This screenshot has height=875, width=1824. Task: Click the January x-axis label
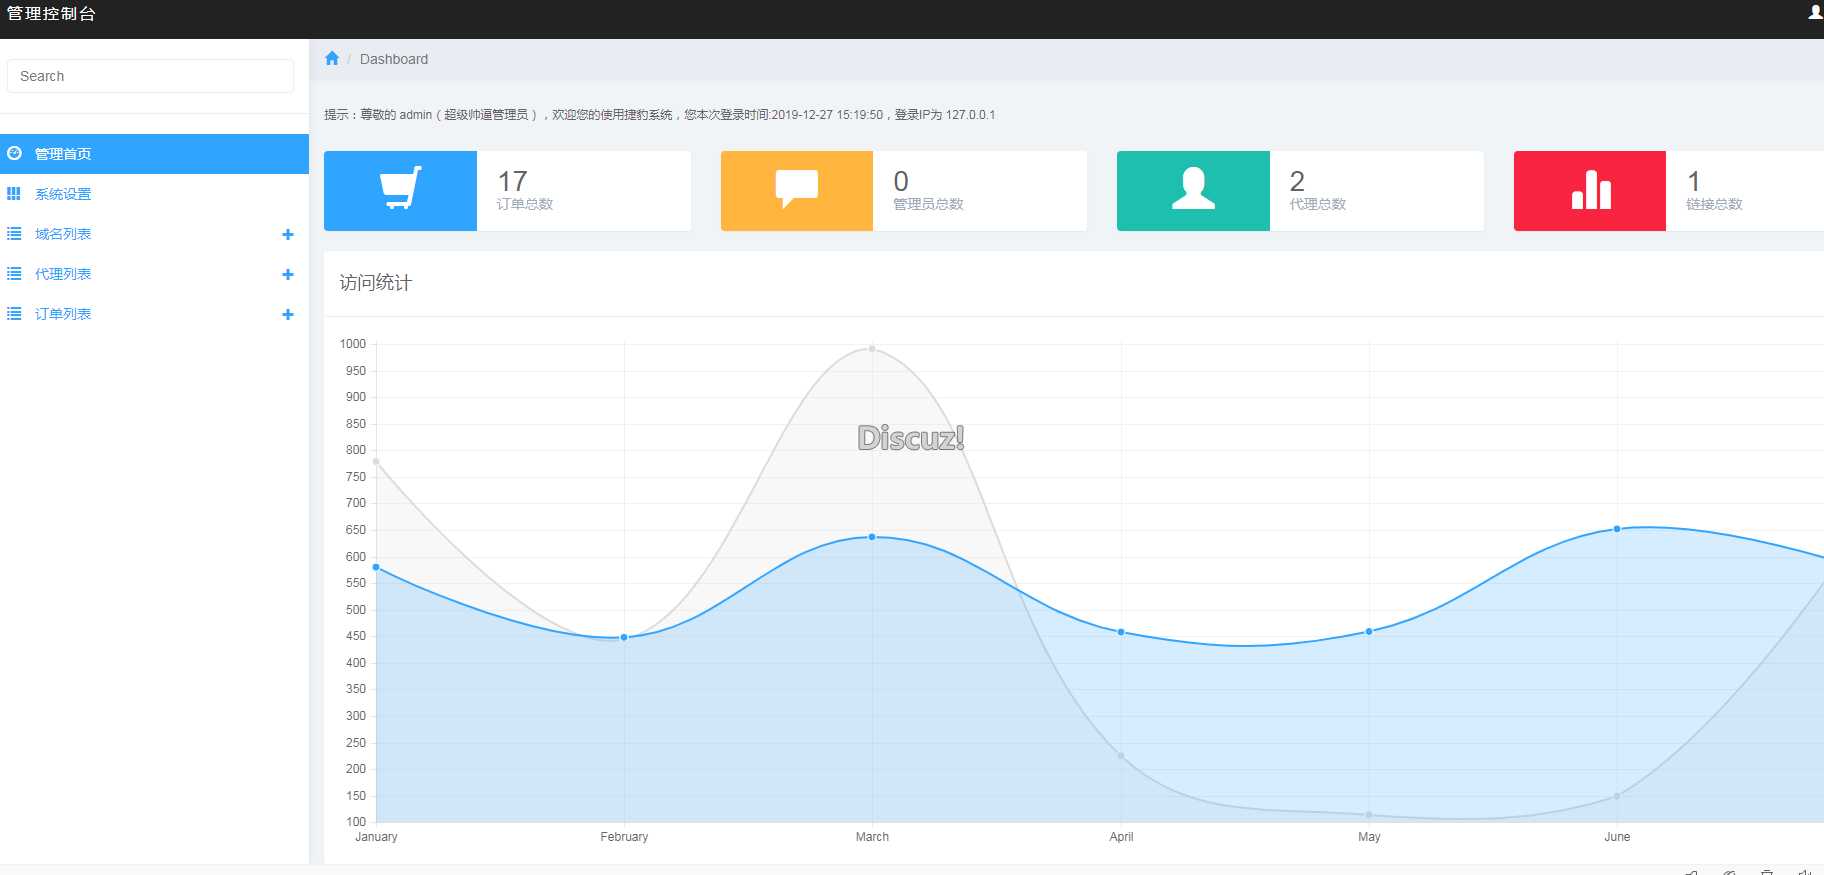[x=376, y=837]
